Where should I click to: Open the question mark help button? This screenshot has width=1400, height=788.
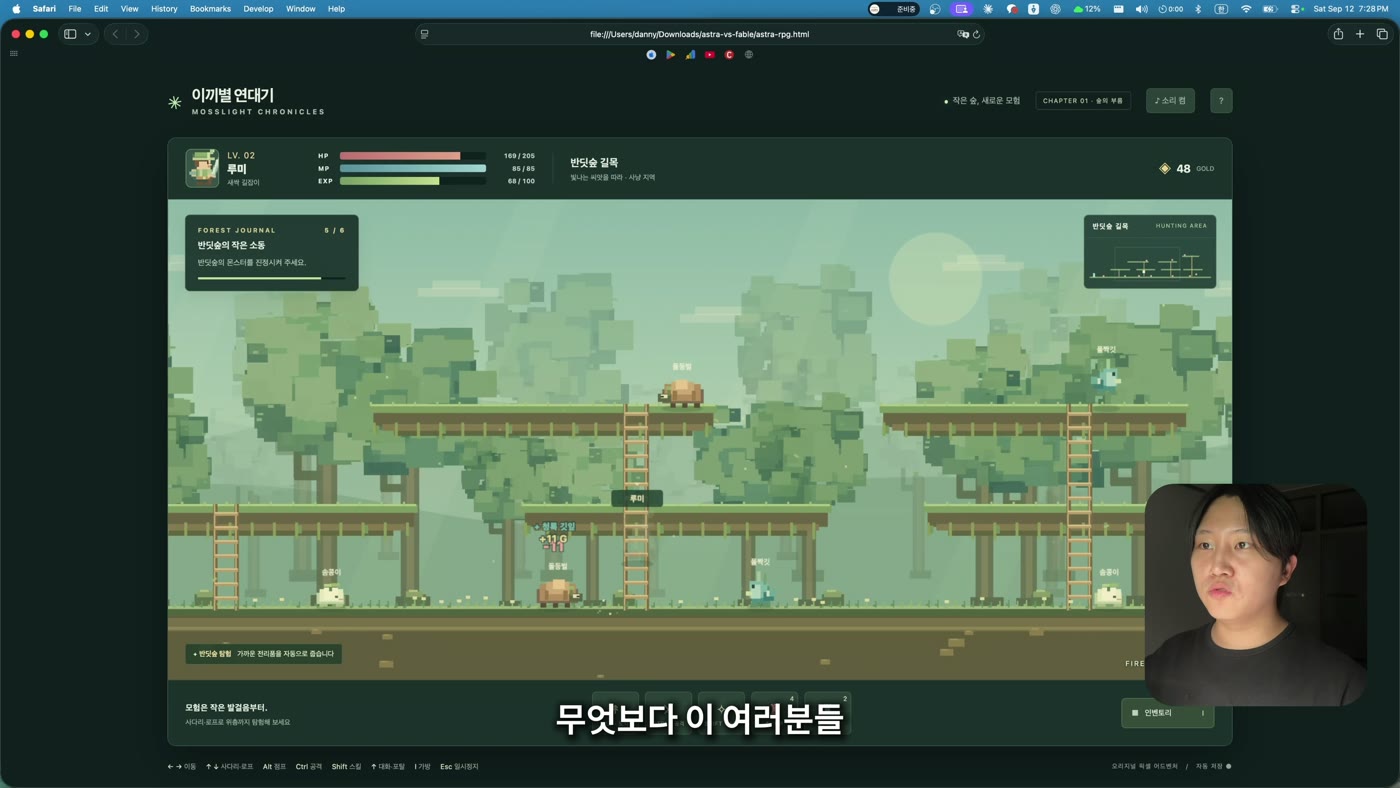pyautogui.click(x=1221, y=101)
